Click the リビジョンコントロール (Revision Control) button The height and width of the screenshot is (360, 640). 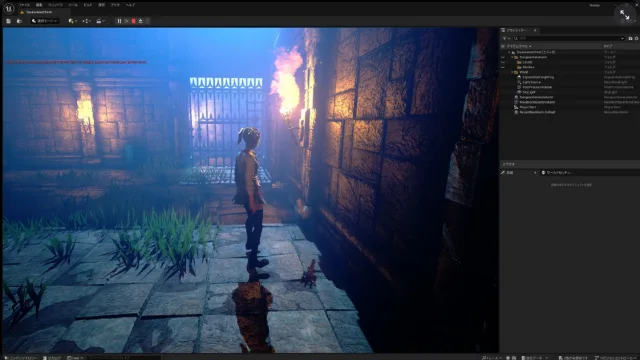click(616, 358)
